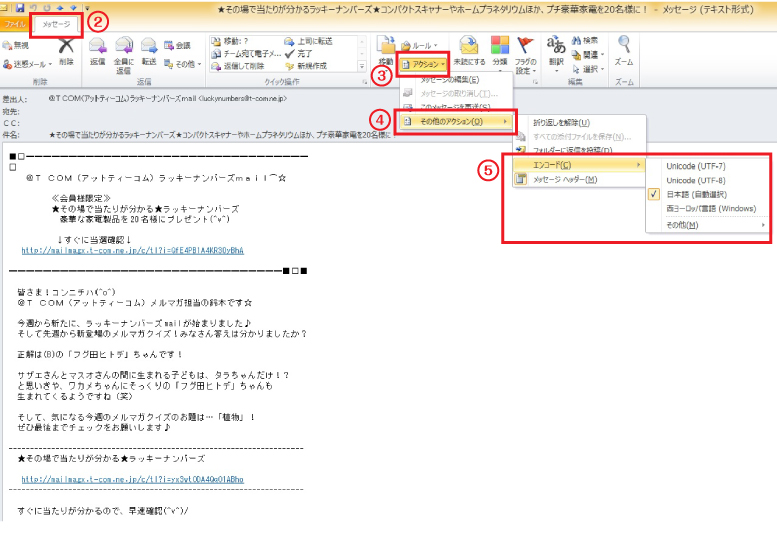
Task: Choose quick step 返信して削除
Action: (238, 66)
